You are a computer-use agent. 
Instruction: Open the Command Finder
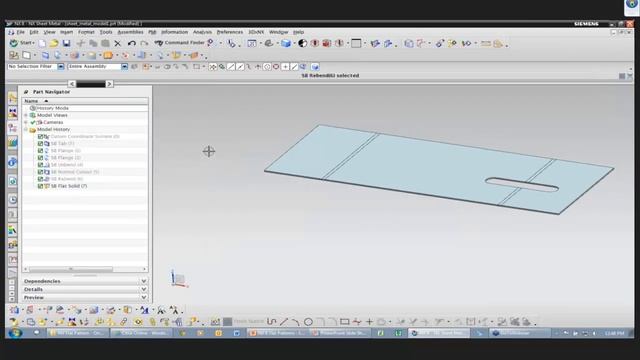pos(180,42)
